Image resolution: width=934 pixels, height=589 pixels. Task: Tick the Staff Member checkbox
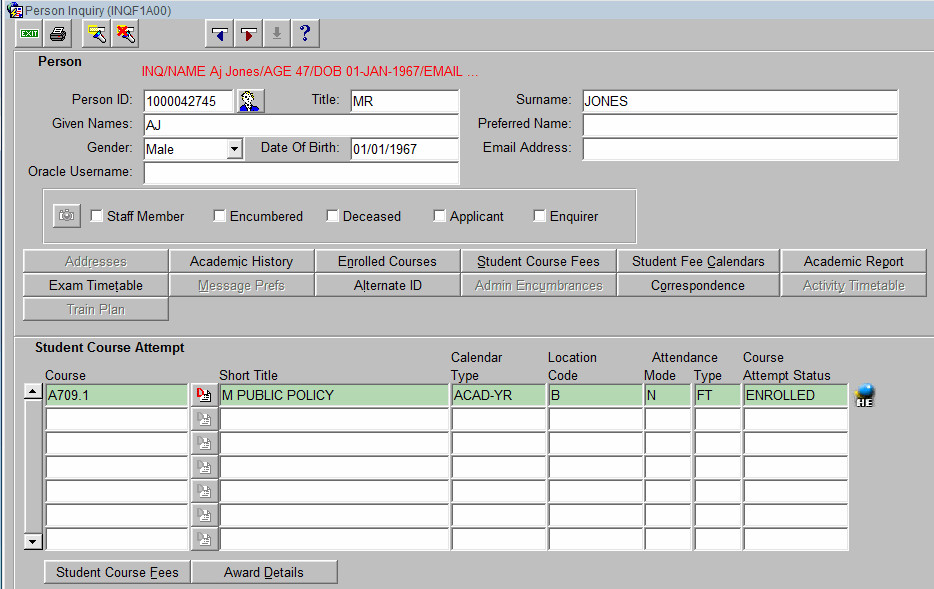[97, 216]
